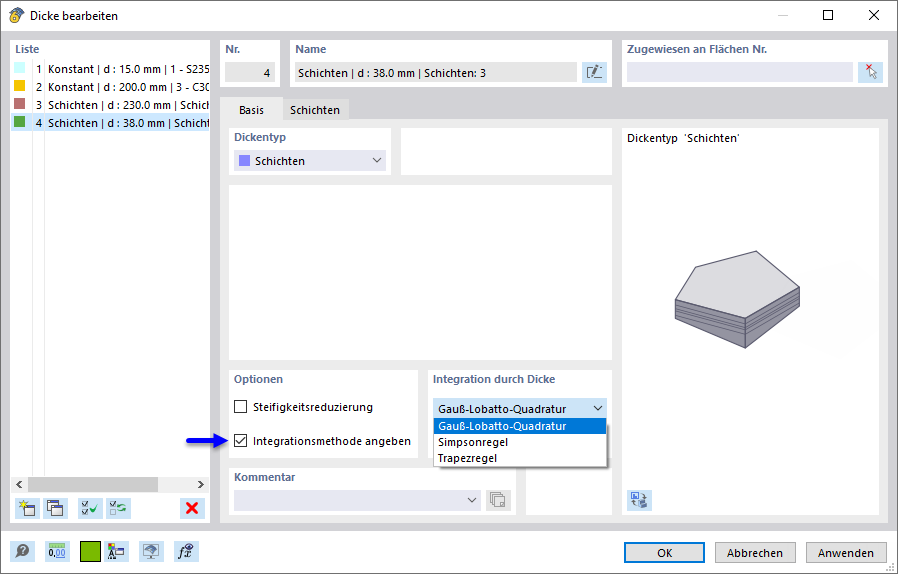Click the select surfaces picker icon
Viewport: 898px width, 574px height.
tap(870, 72)
